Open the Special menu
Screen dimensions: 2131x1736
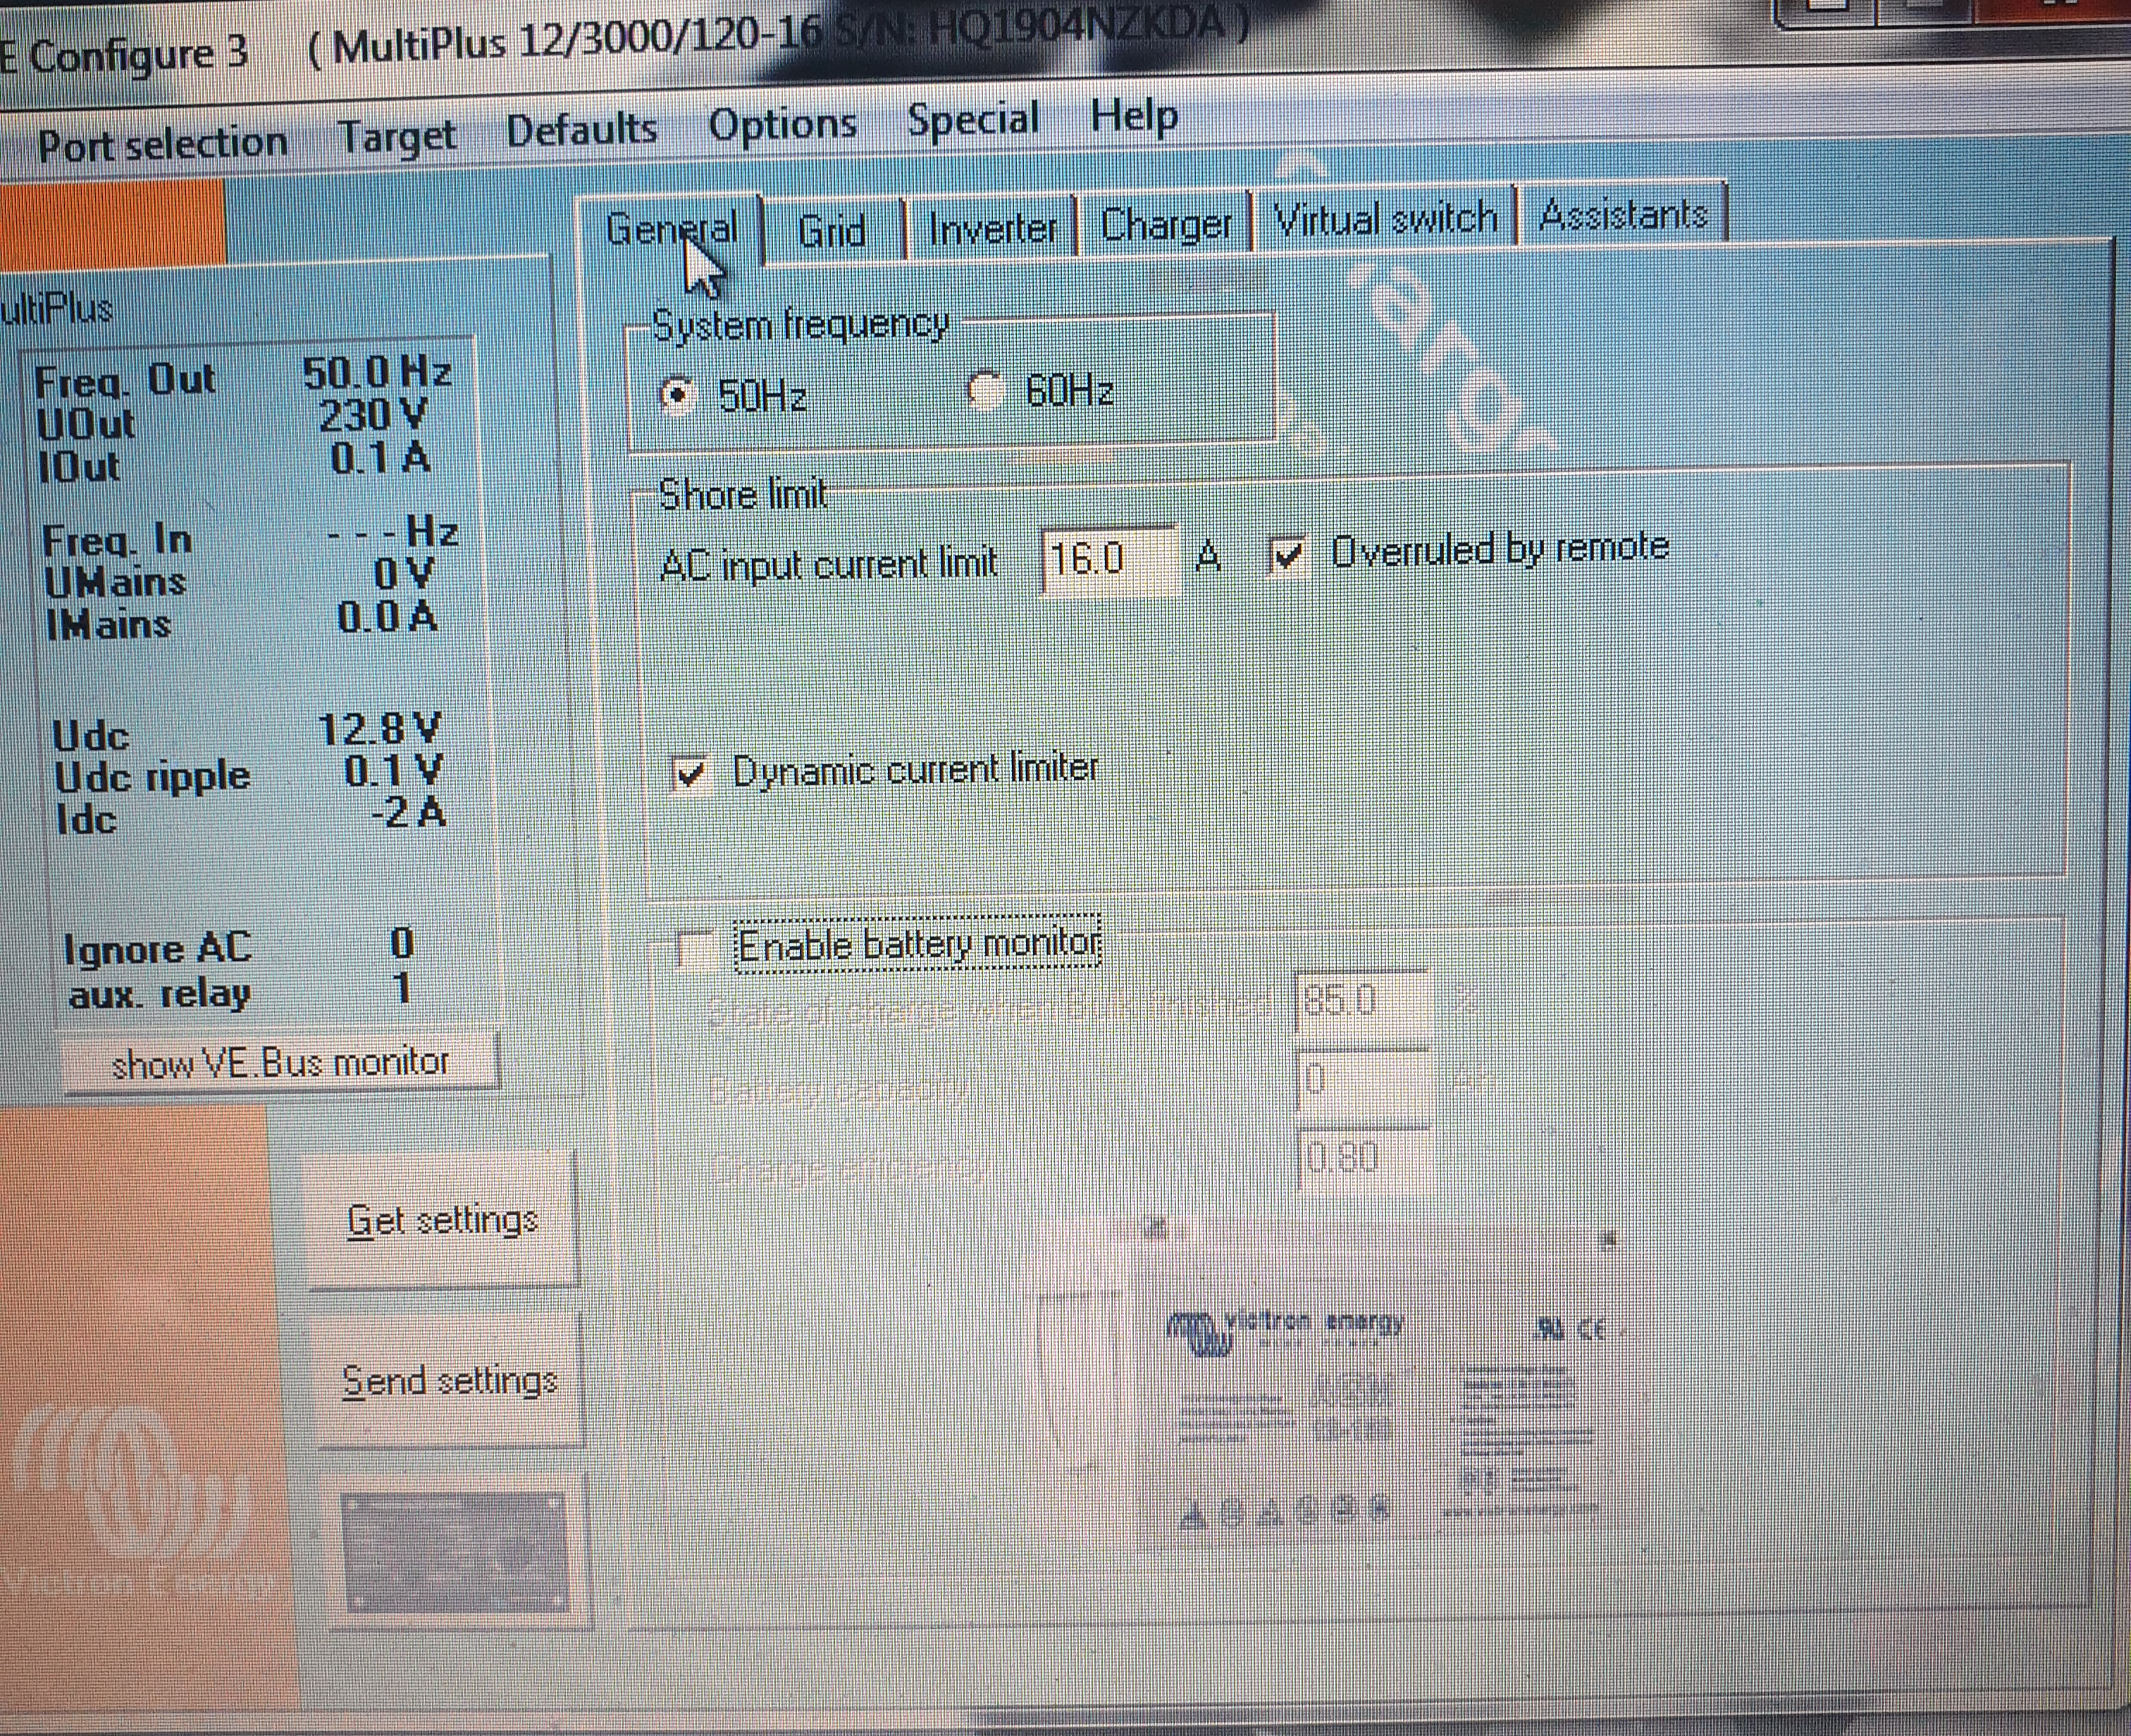(x=972, y=120)
